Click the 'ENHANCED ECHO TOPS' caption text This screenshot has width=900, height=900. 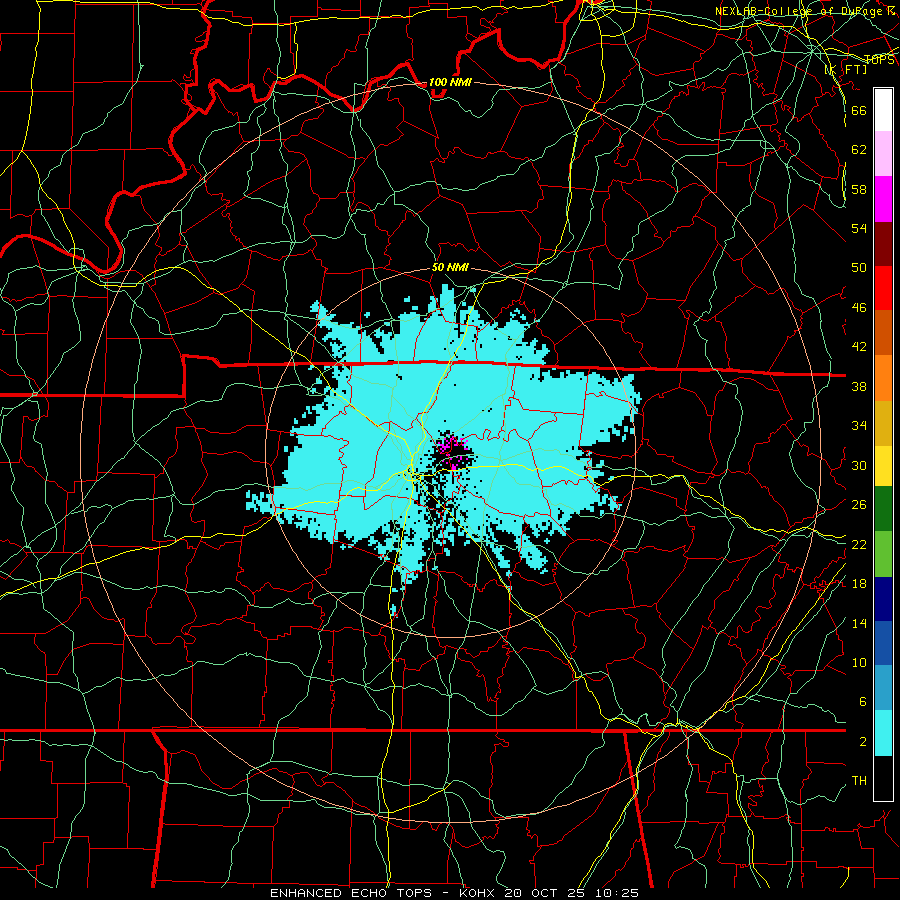(x=351, y=893)
